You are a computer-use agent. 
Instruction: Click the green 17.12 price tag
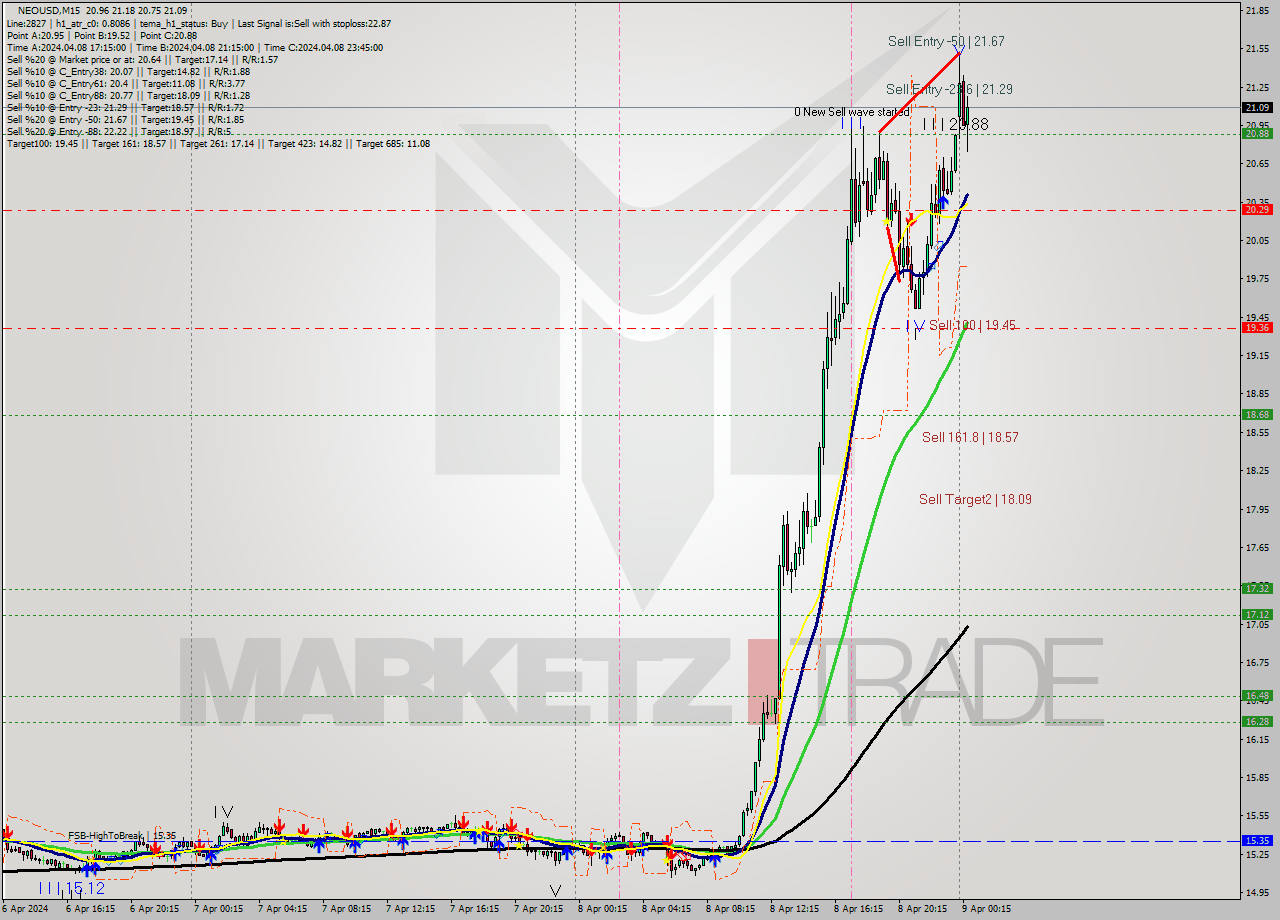point(1257,614)
